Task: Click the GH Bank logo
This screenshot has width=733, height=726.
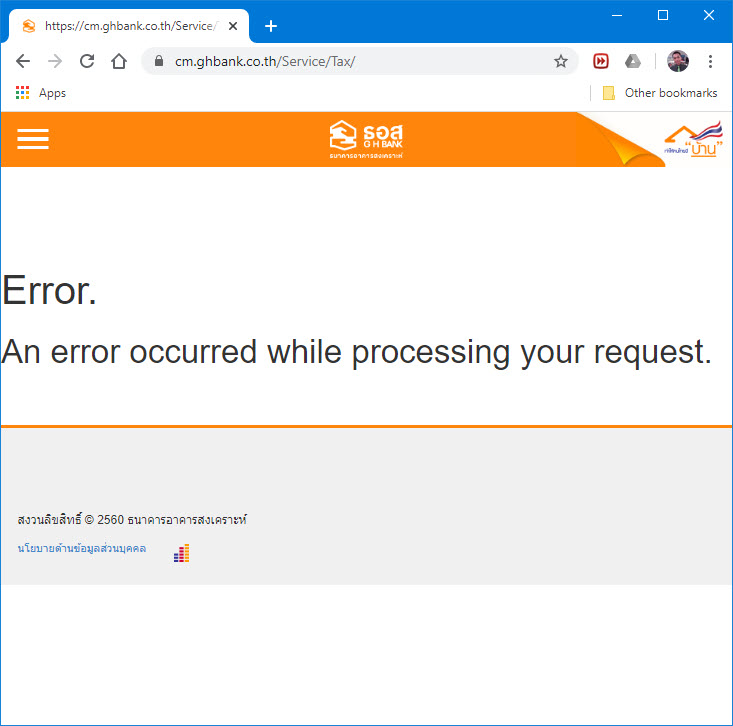Action: pos(366,139)
